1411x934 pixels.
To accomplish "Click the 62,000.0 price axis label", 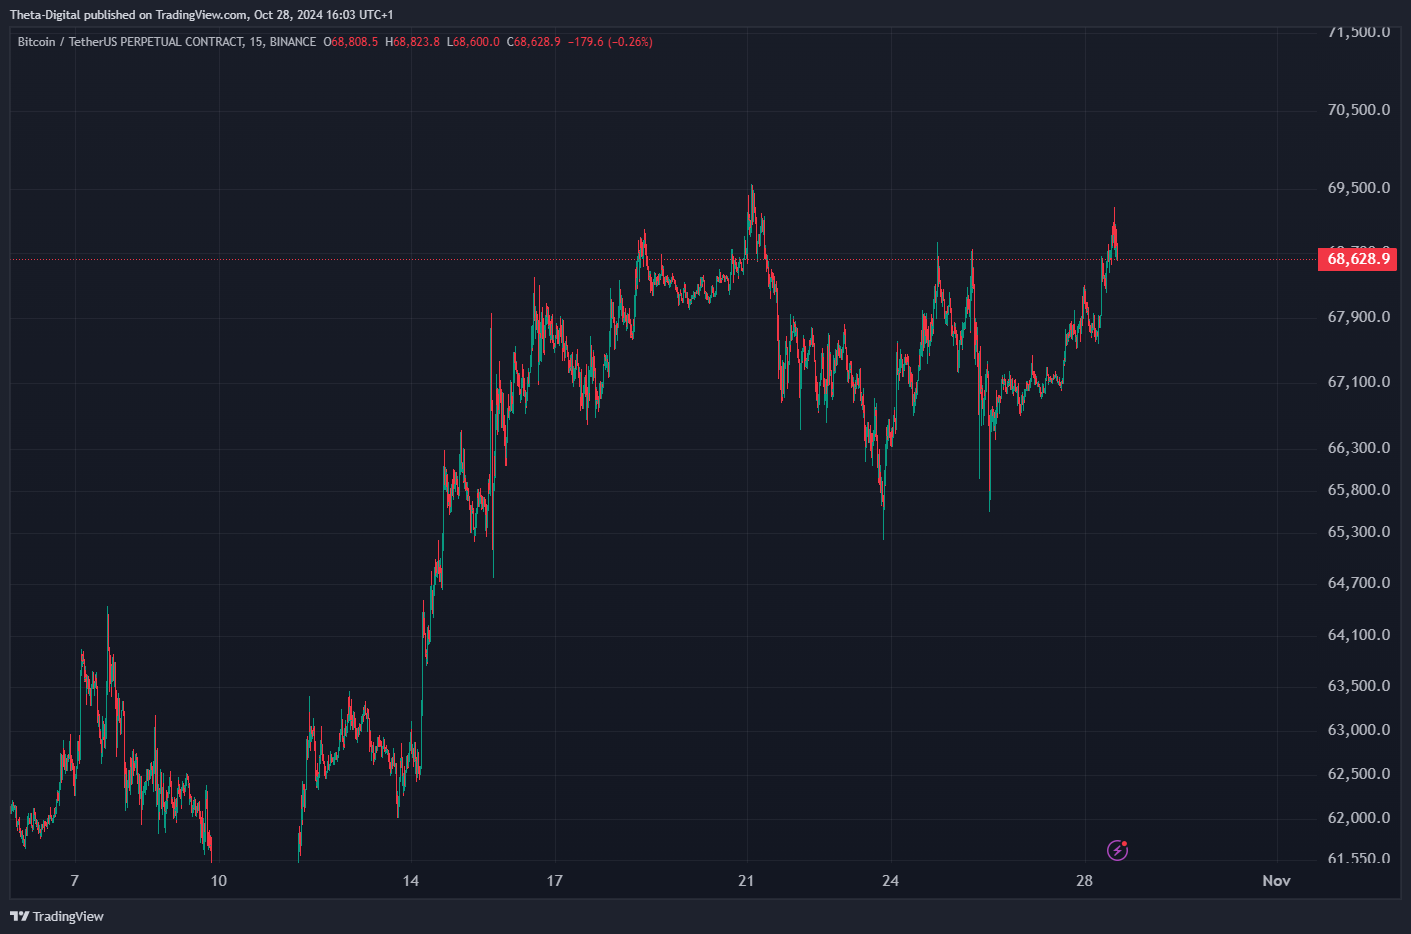I will 1358,818.
